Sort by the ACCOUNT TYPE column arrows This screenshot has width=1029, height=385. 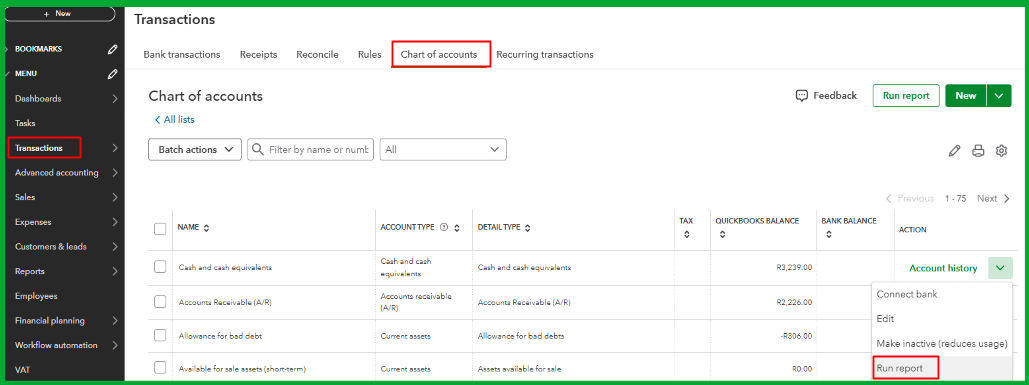(457, 228)
